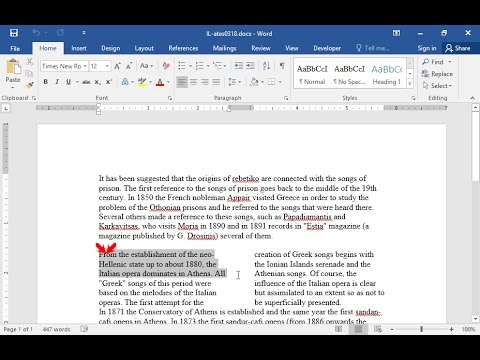Viewport: 480px width, 360px height.
Task: Click the Tell me search box
Action: point(373,48)
